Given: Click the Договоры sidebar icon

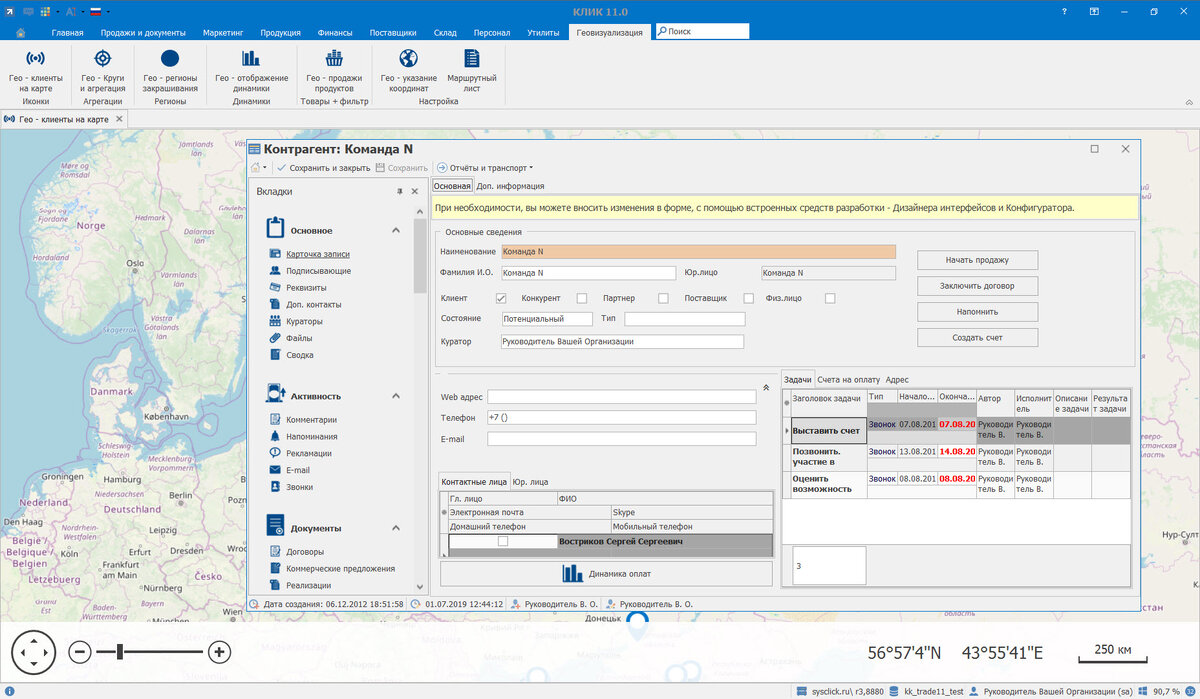Looking at the screenshot, I should [275, 552].
